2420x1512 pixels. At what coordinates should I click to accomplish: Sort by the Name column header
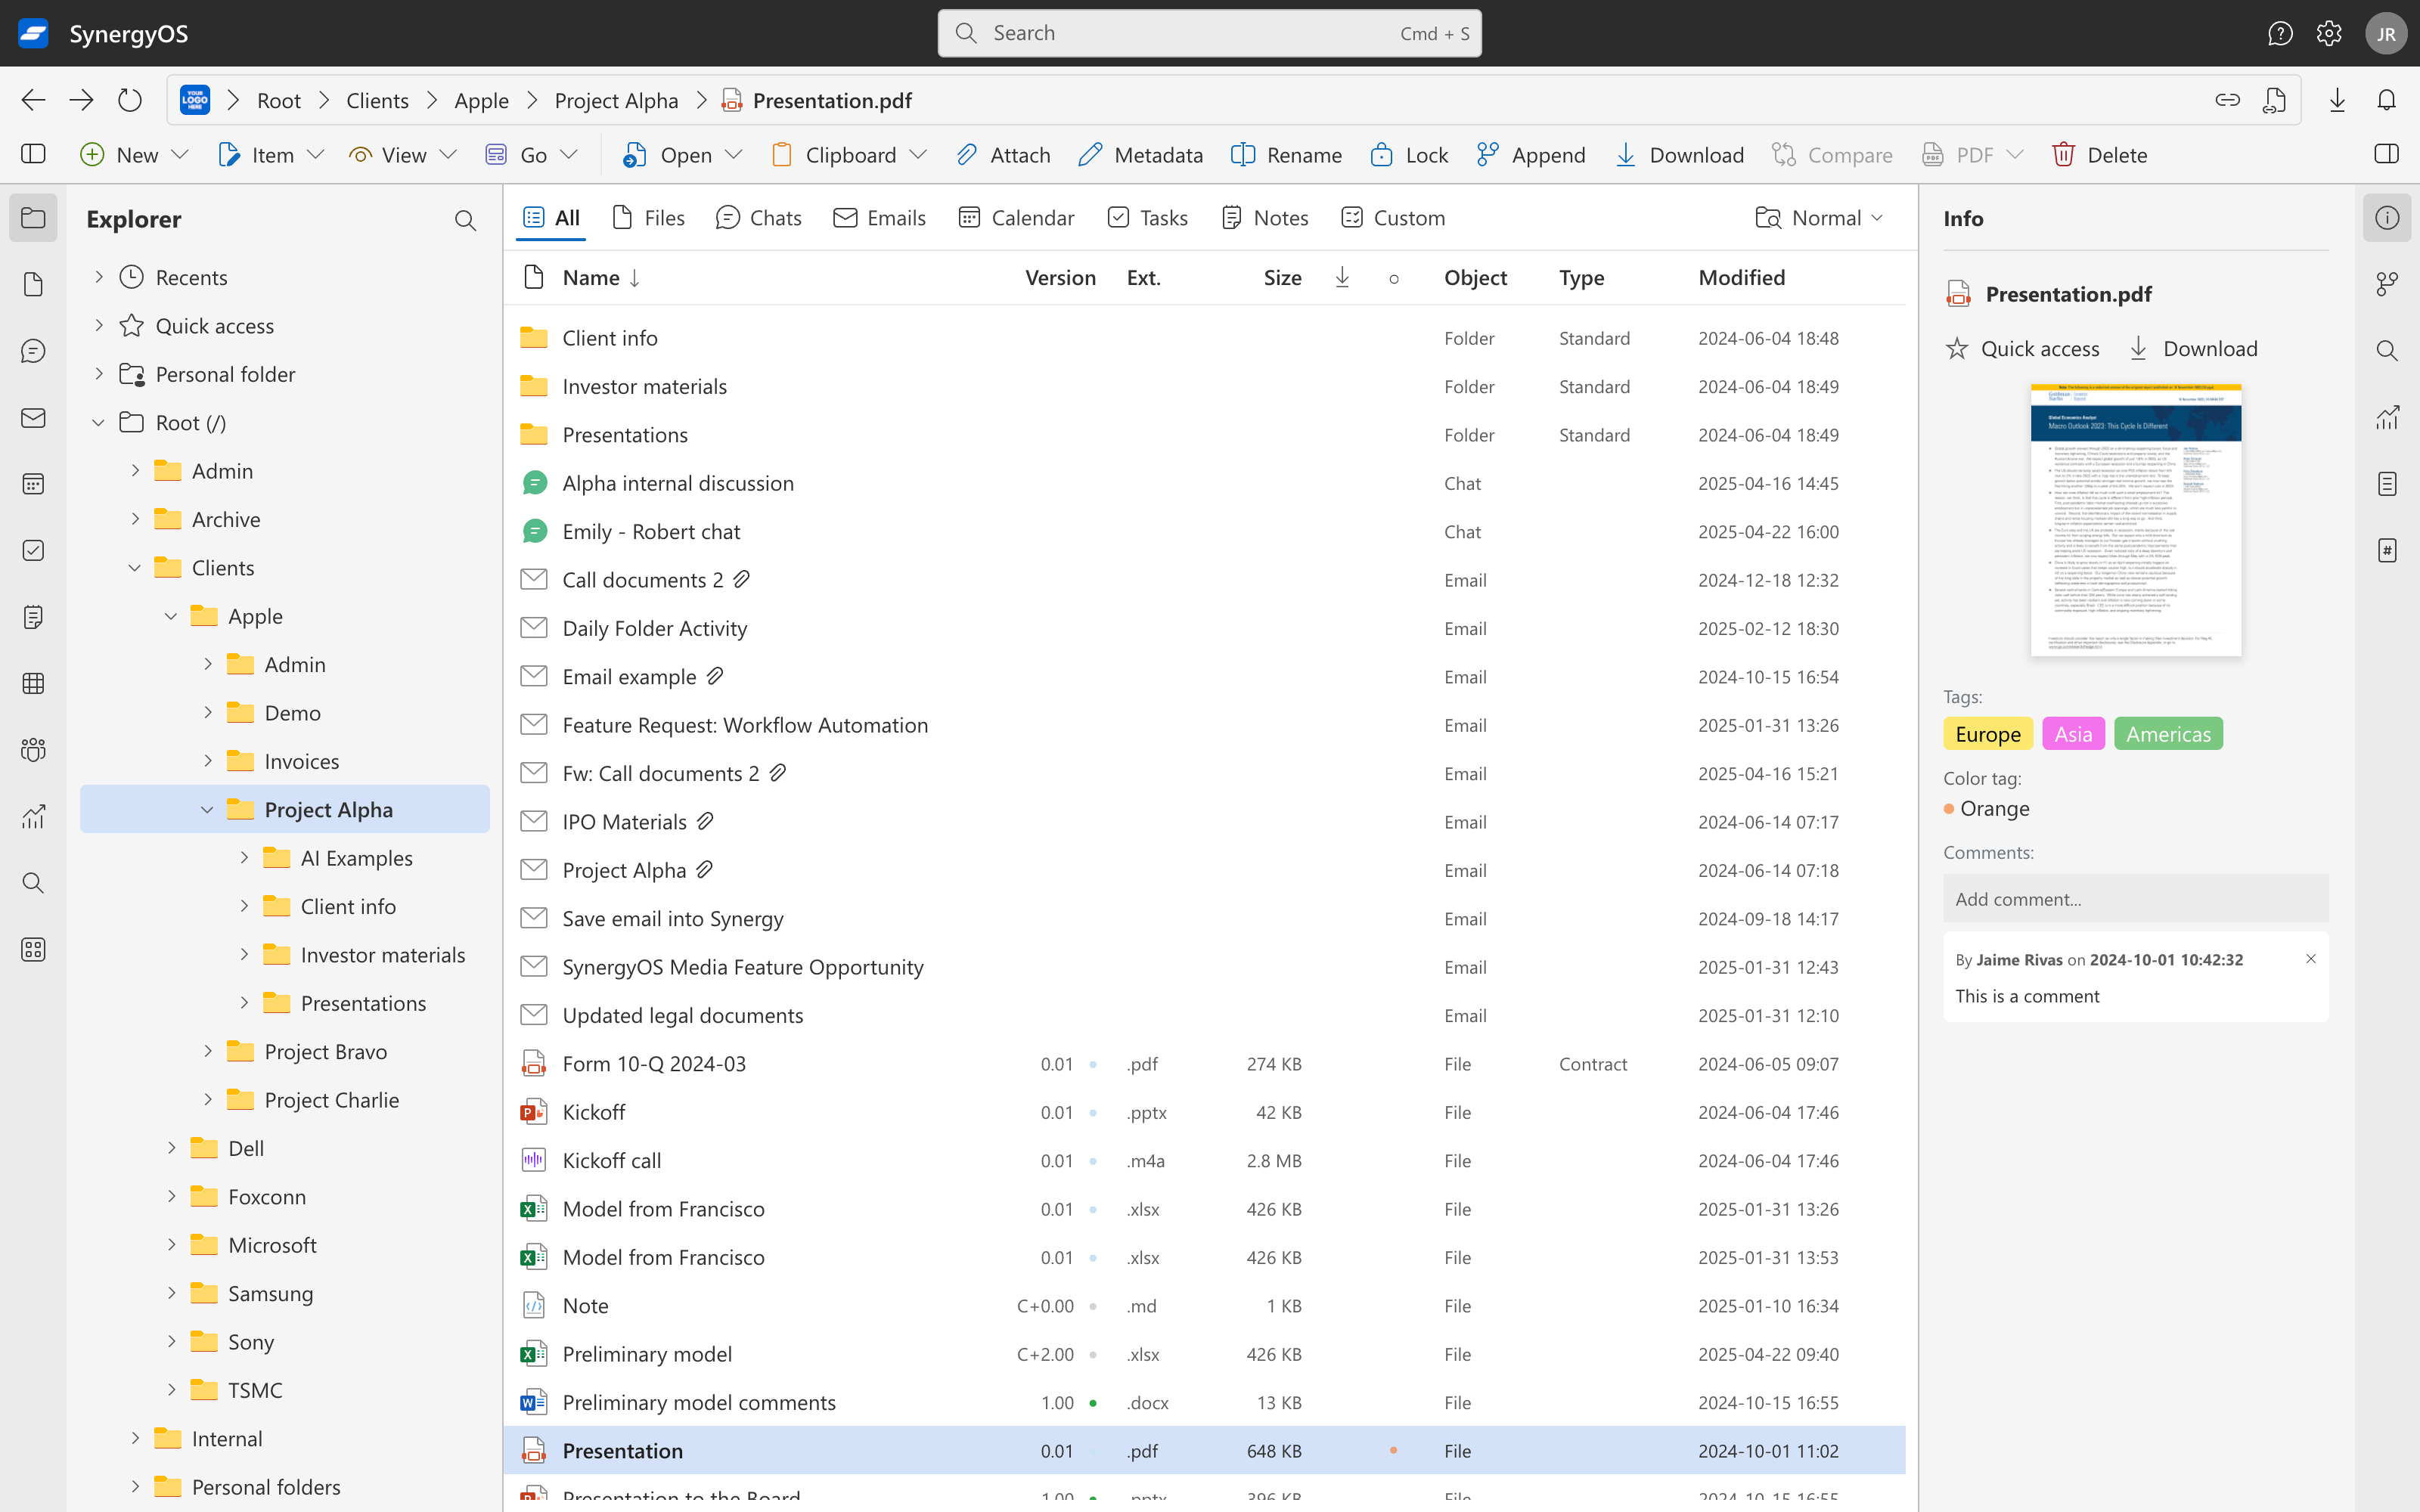pos(600,278)
